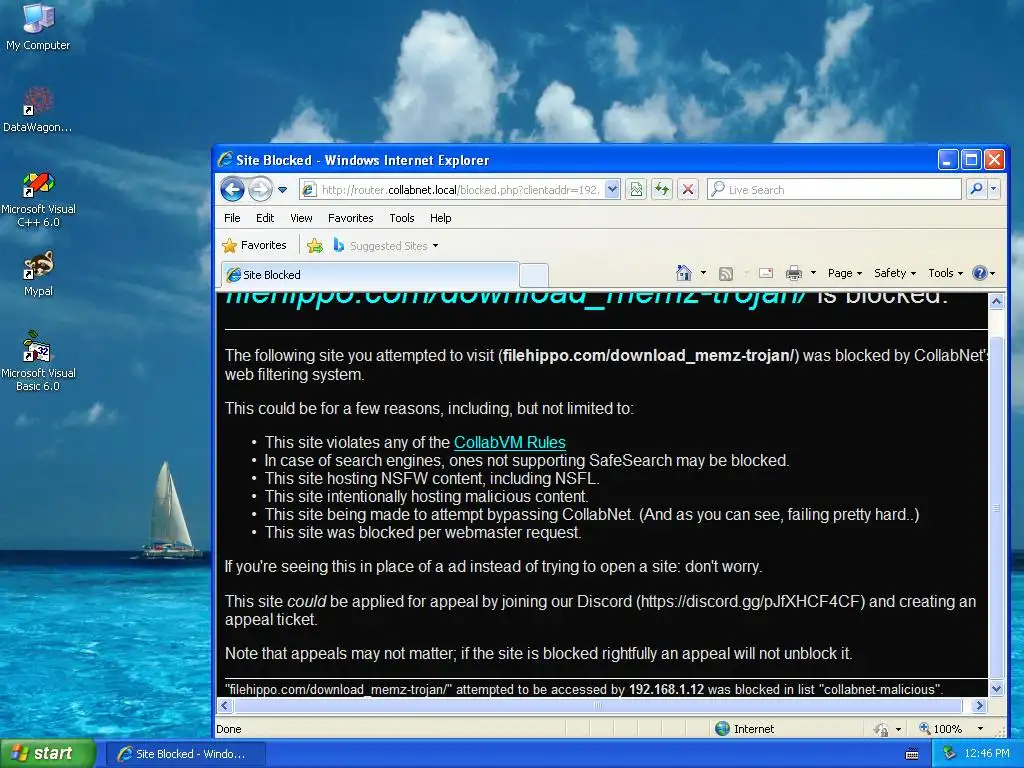The height and width of the screenshot is (768, 1024).
Task: Click the horizontal scrollbar thumb
Action: coord(598,705)
